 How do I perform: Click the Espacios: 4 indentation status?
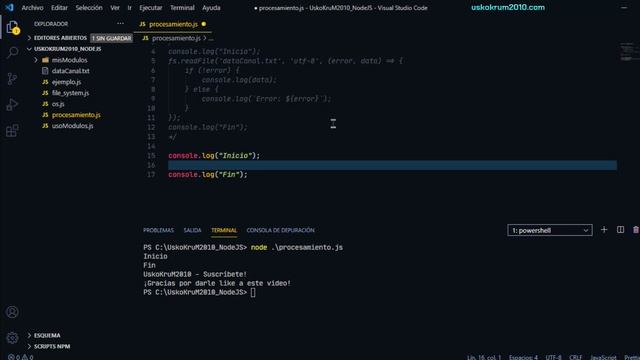pos(523,357)
